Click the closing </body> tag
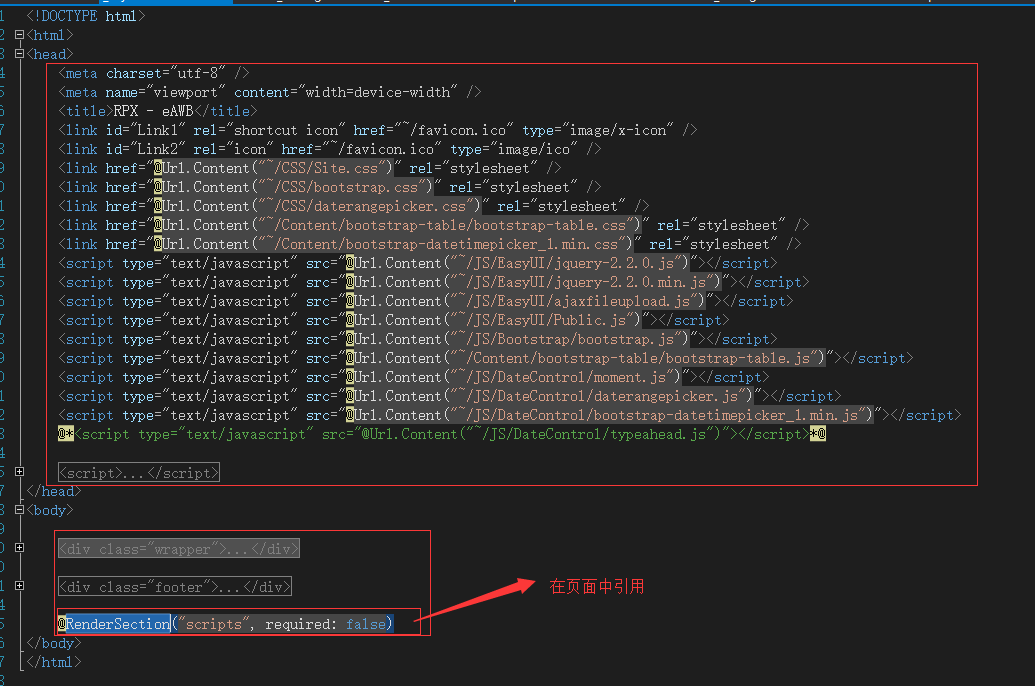1035x686 pixels. [53, 643]
